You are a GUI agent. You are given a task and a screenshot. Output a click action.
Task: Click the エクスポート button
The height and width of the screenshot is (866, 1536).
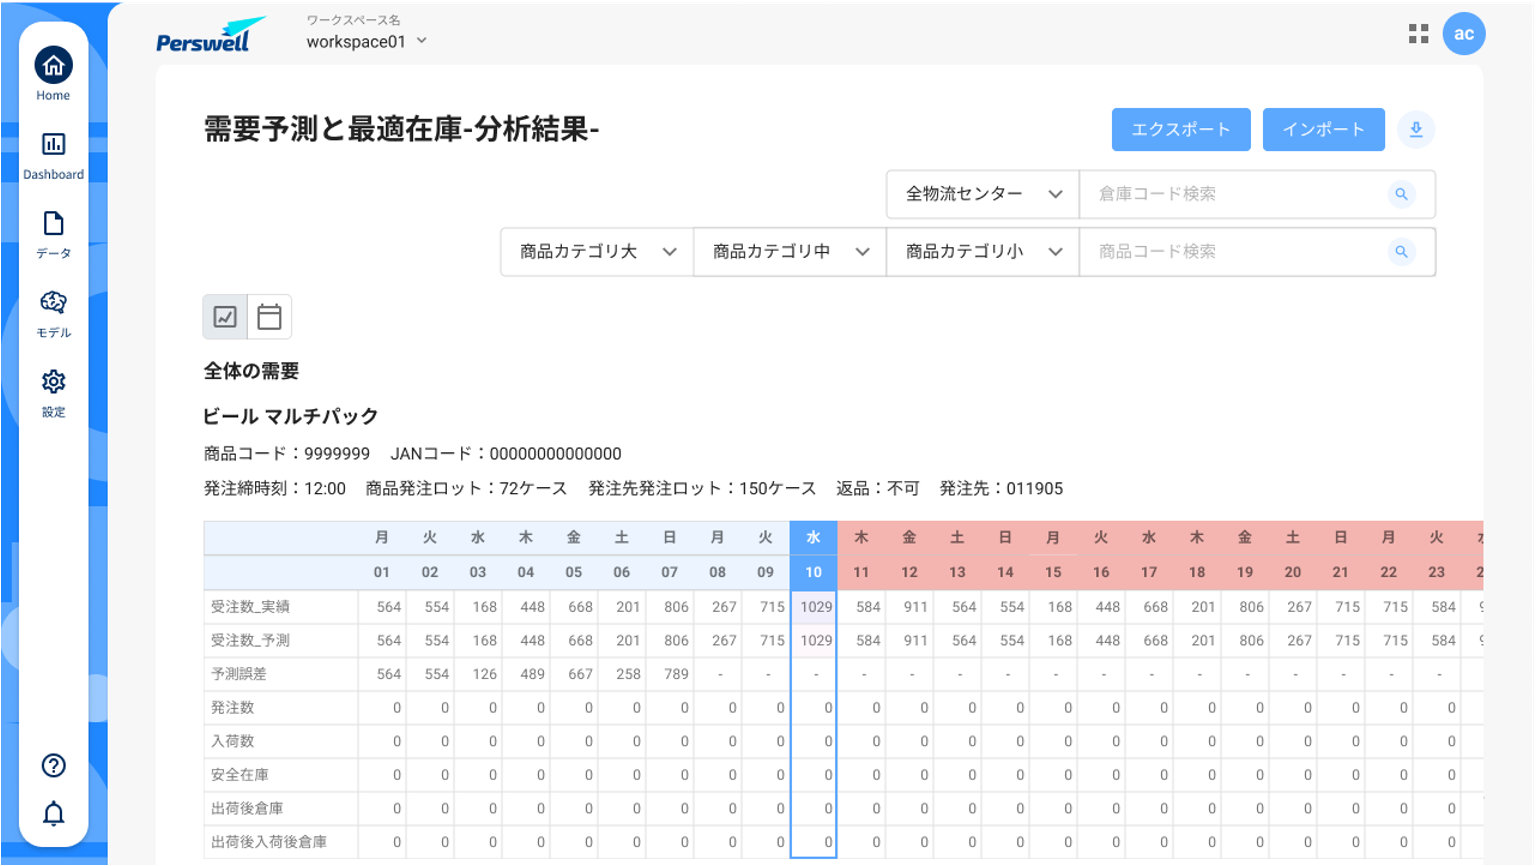[1181, 129]
